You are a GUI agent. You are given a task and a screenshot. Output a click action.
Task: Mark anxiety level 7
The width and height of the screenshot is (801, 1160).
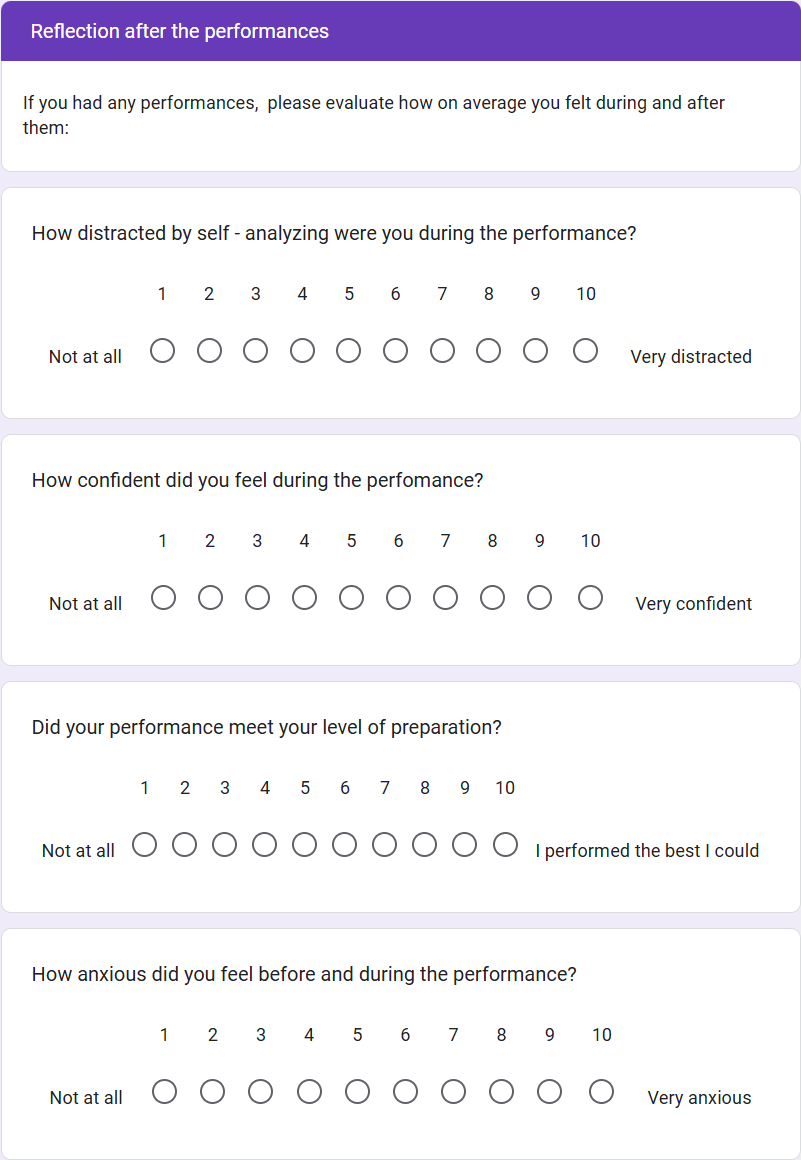[453, 1092]
